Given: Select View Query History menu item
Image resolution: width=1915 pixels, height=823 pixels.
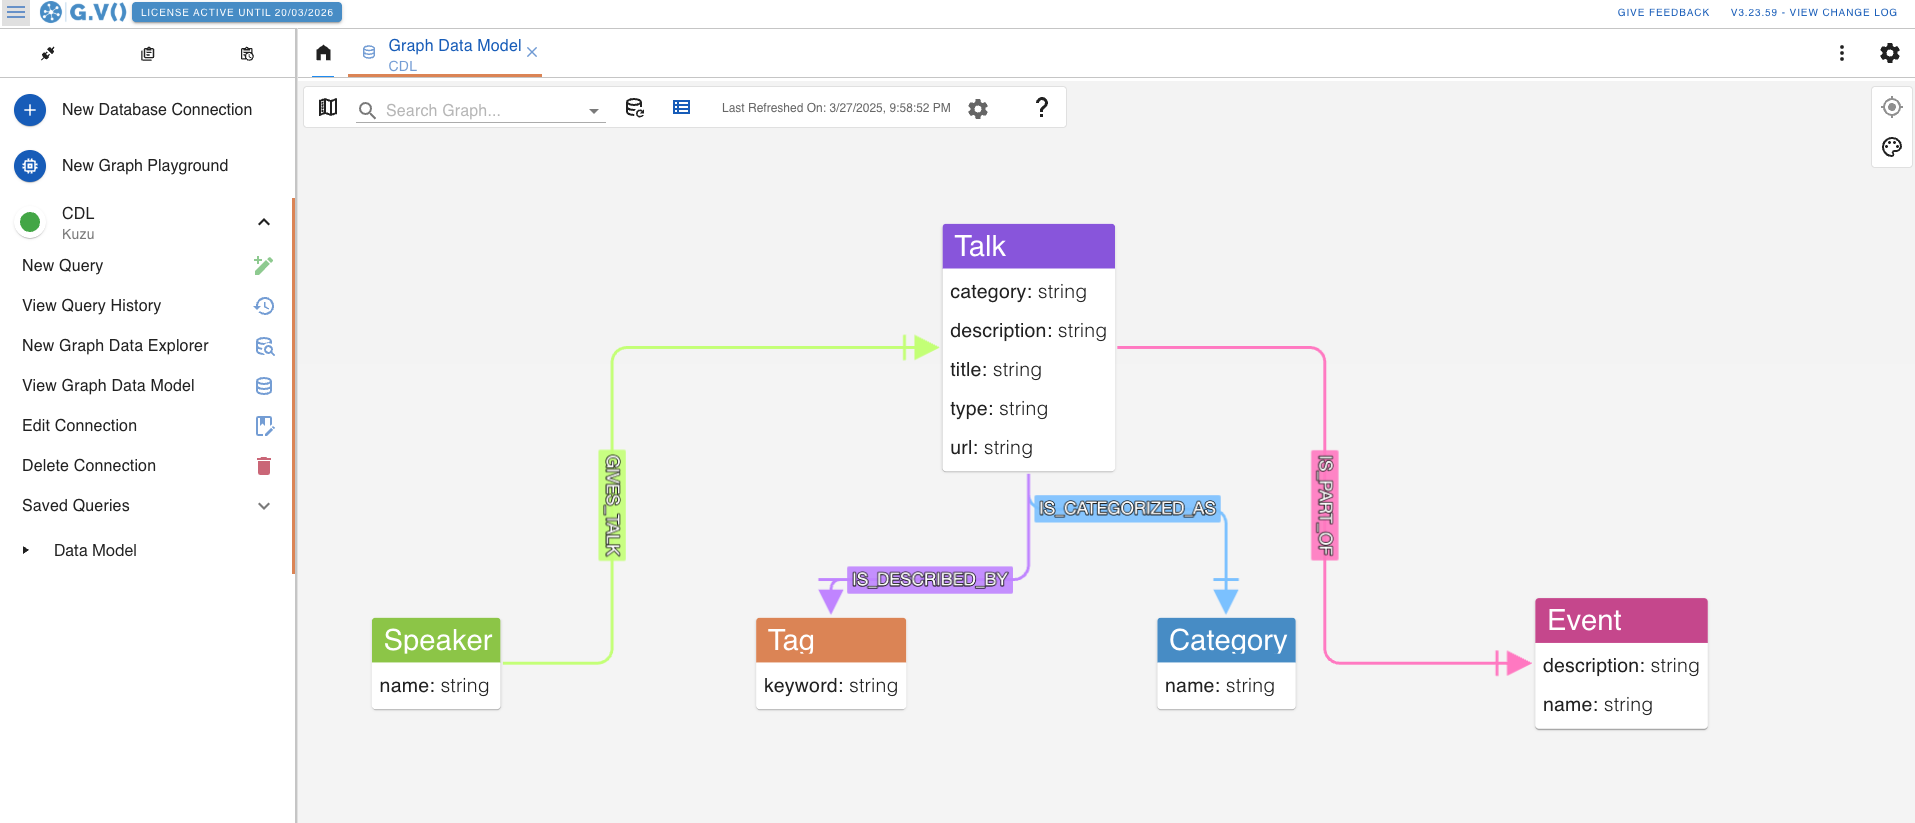Looking at the screenshot, I should 92,306.
